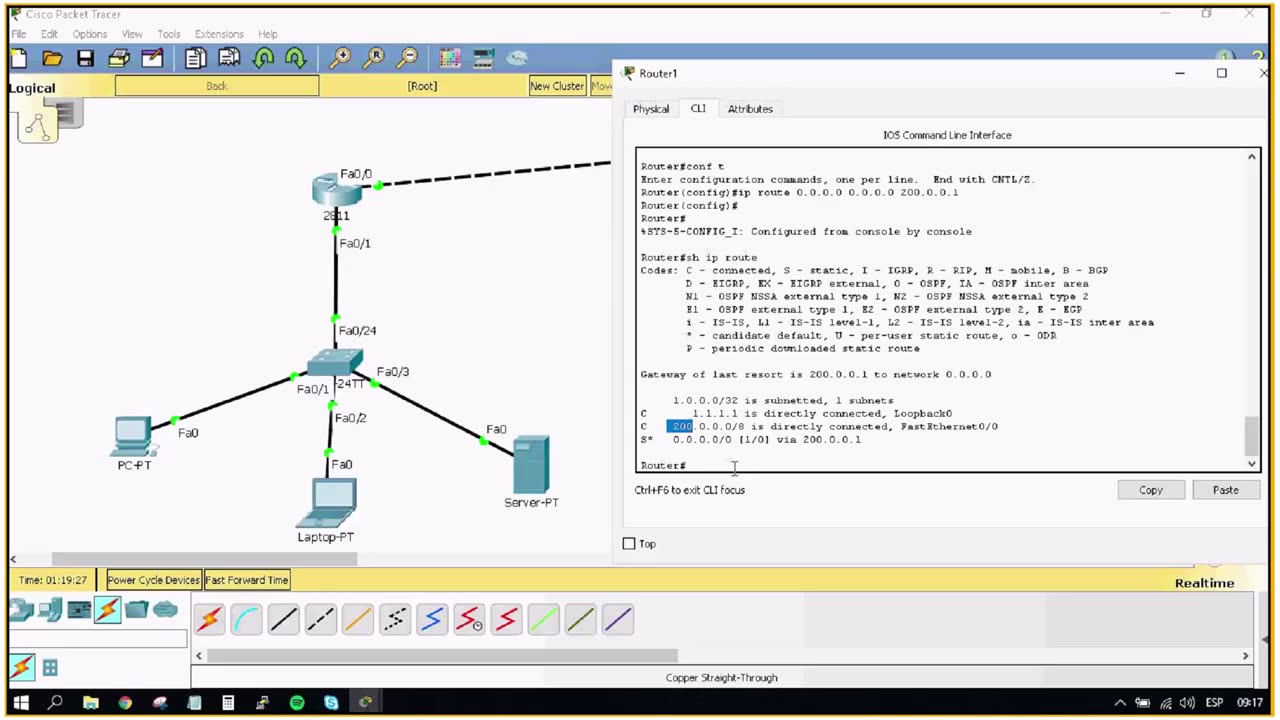This screenshot has height=720, width=1280.
Task: Click the Laptop-PT device
Action: (327, 503)
